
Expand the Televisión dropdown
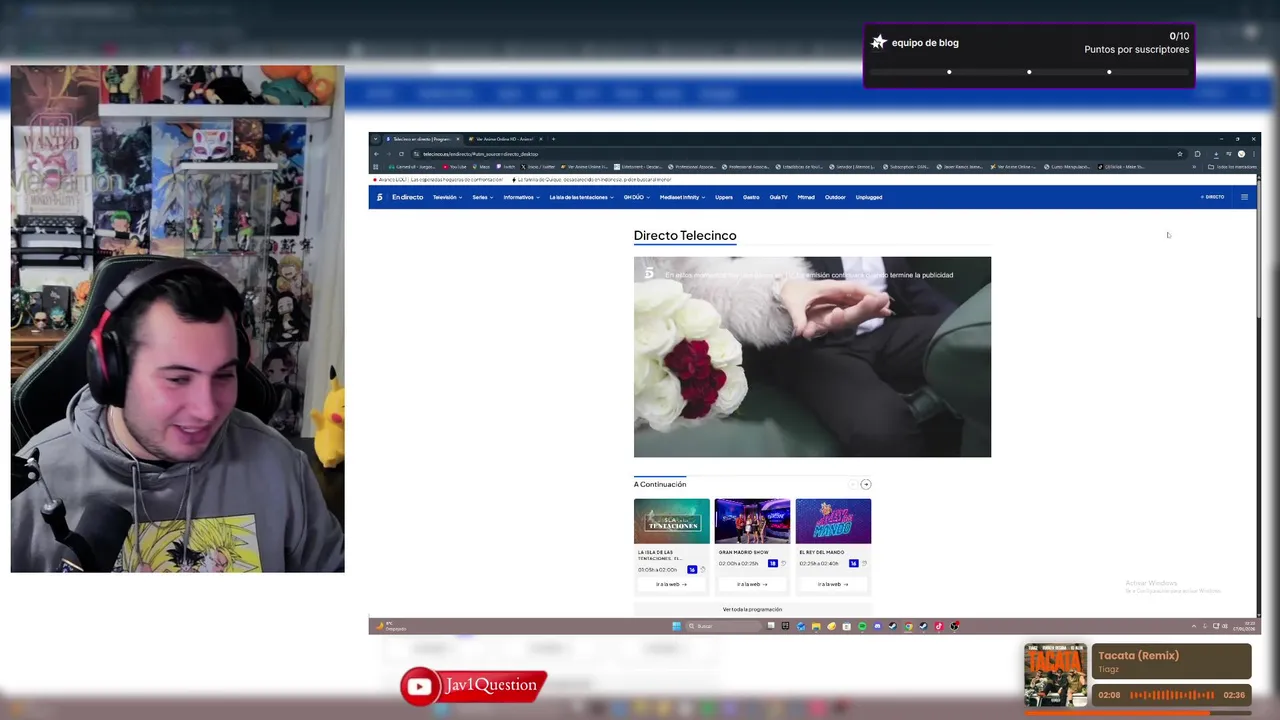coord(447,197)
